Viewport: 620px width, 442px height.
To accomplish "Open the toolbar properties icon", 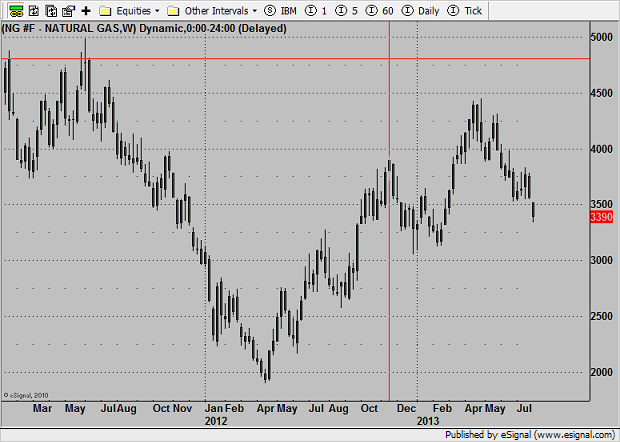I will (x=69, y=11).
